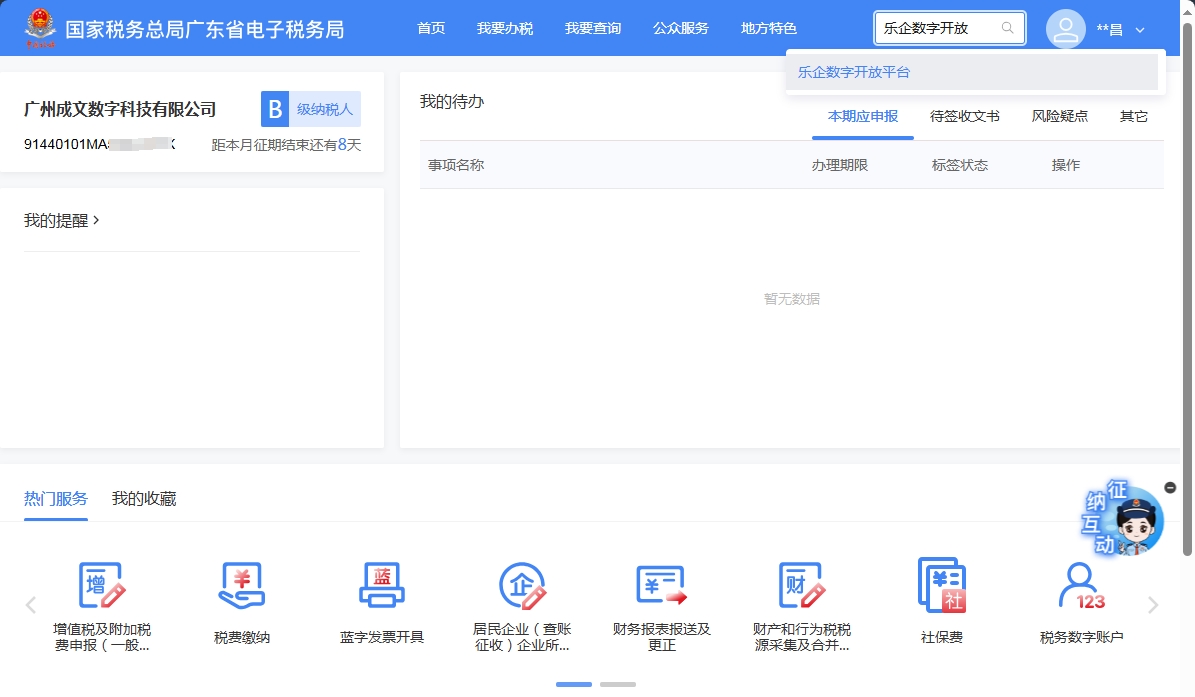Jump to second carousel page indicator
This screenshot has width=1195, height=697.
coord(618,684)
